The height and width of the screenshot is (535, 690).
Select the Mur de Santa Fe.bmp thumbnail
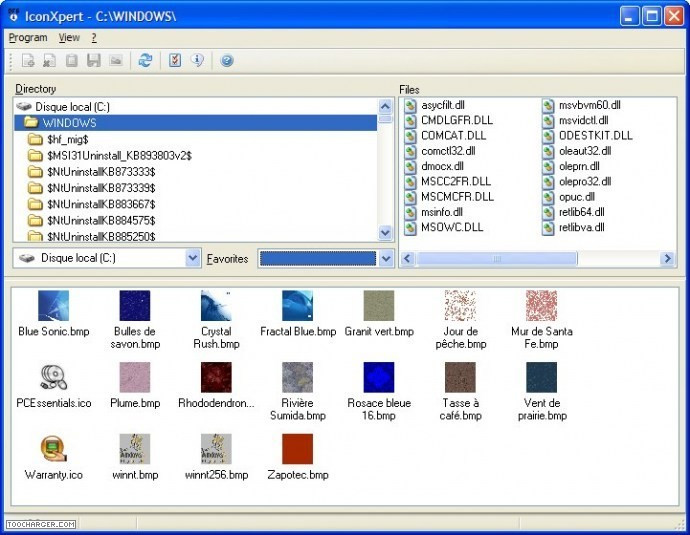[x=542, y=306]
